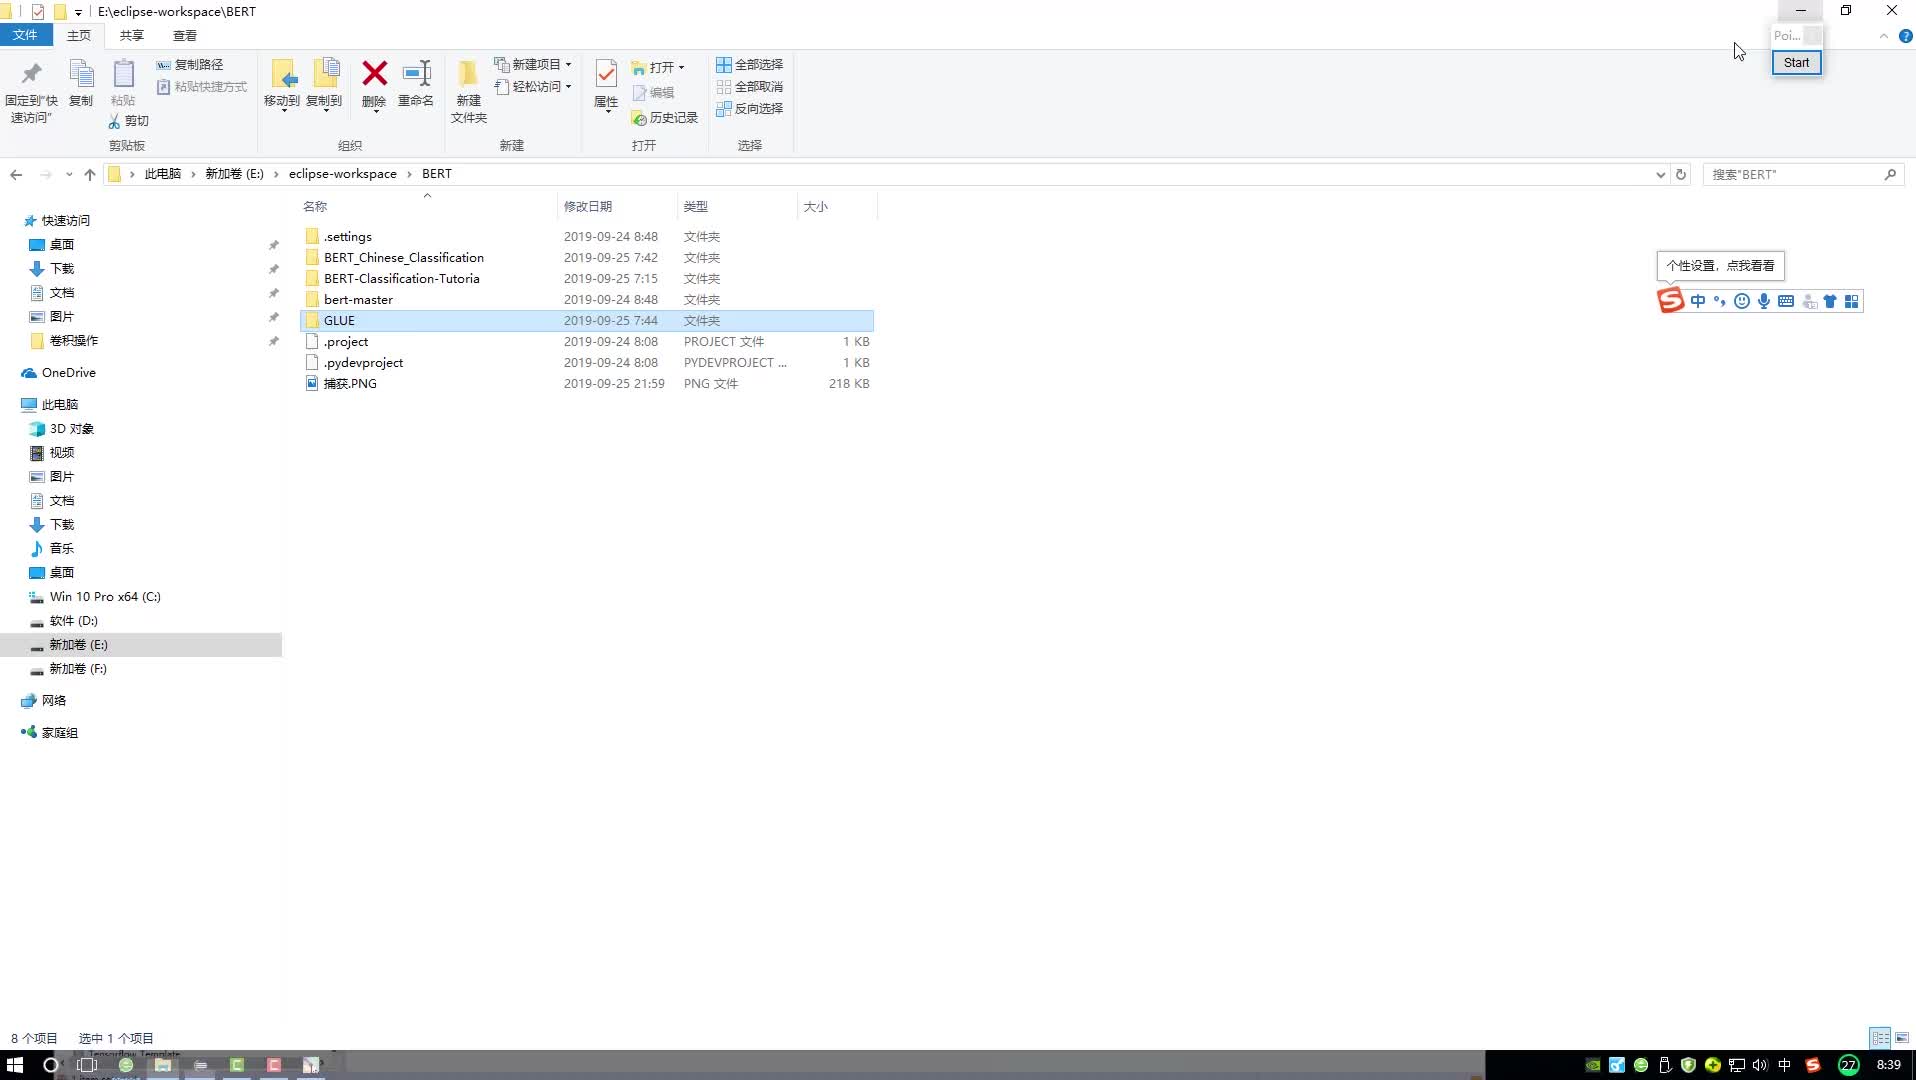Click the 名称 column header
1916x1080 pixels.
coord(427,207)
